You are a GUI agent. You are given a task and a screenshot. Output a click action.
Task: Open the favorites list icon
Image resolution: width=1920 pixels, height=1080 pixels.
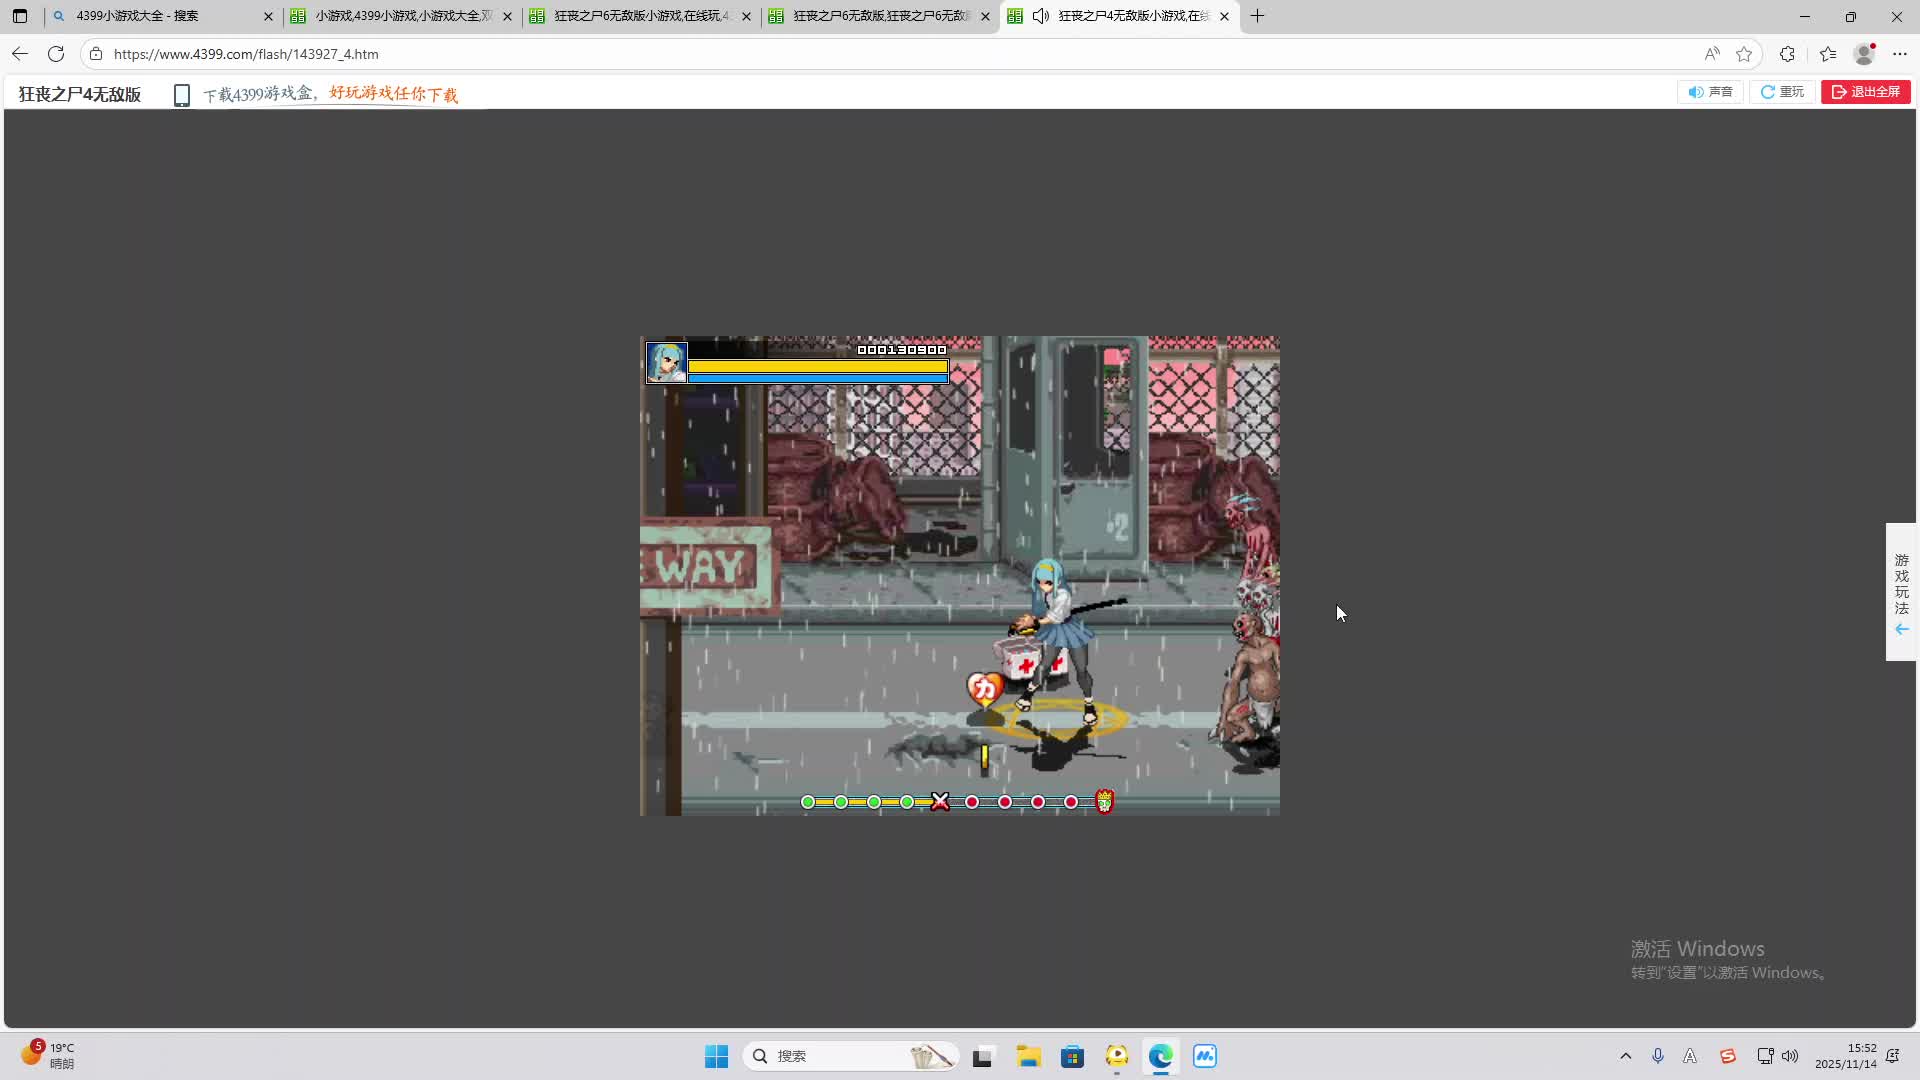point(1828,54)
